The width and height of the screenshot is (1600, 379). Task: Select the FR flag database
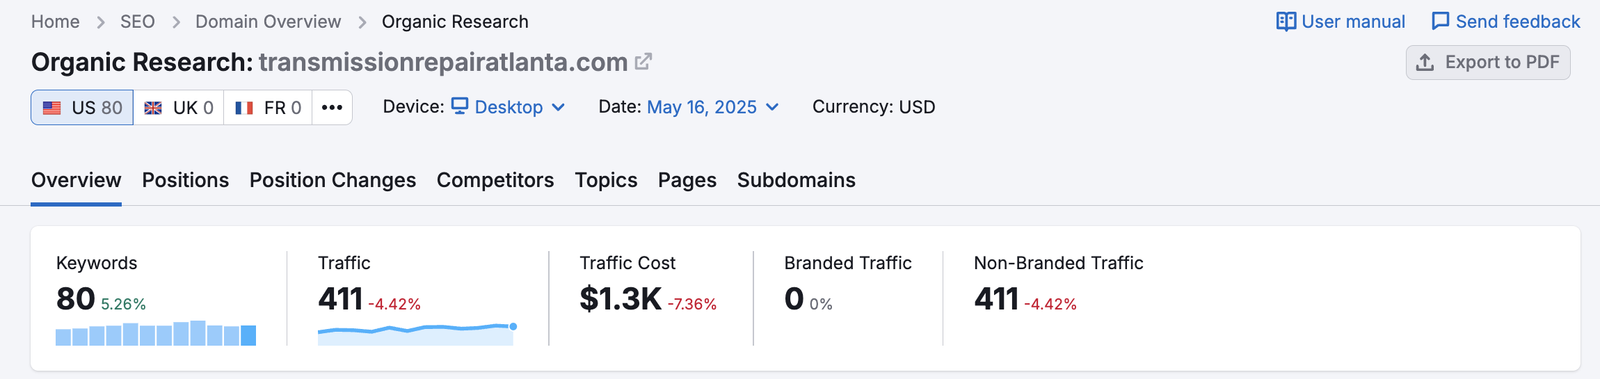click(x=267, y=107)
